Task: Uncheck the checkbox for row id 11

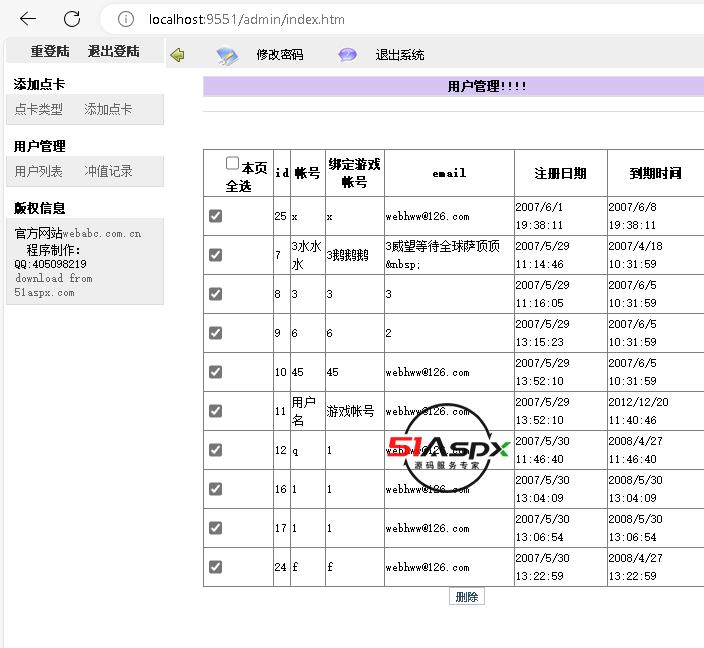Action: [215, 411]
